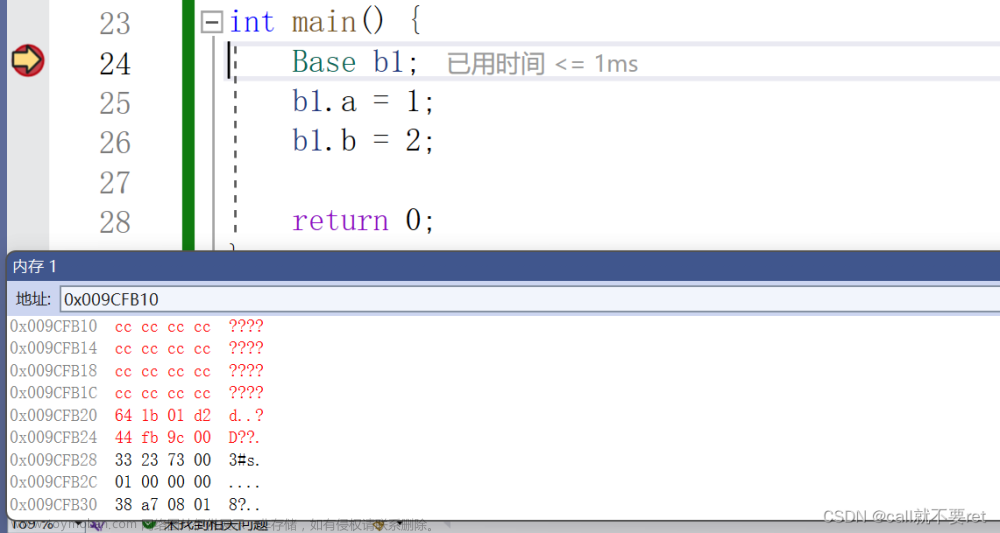This screenshot has height=533, width=1000.
Task: Collapse the main() function block
Action: point(211,22)
